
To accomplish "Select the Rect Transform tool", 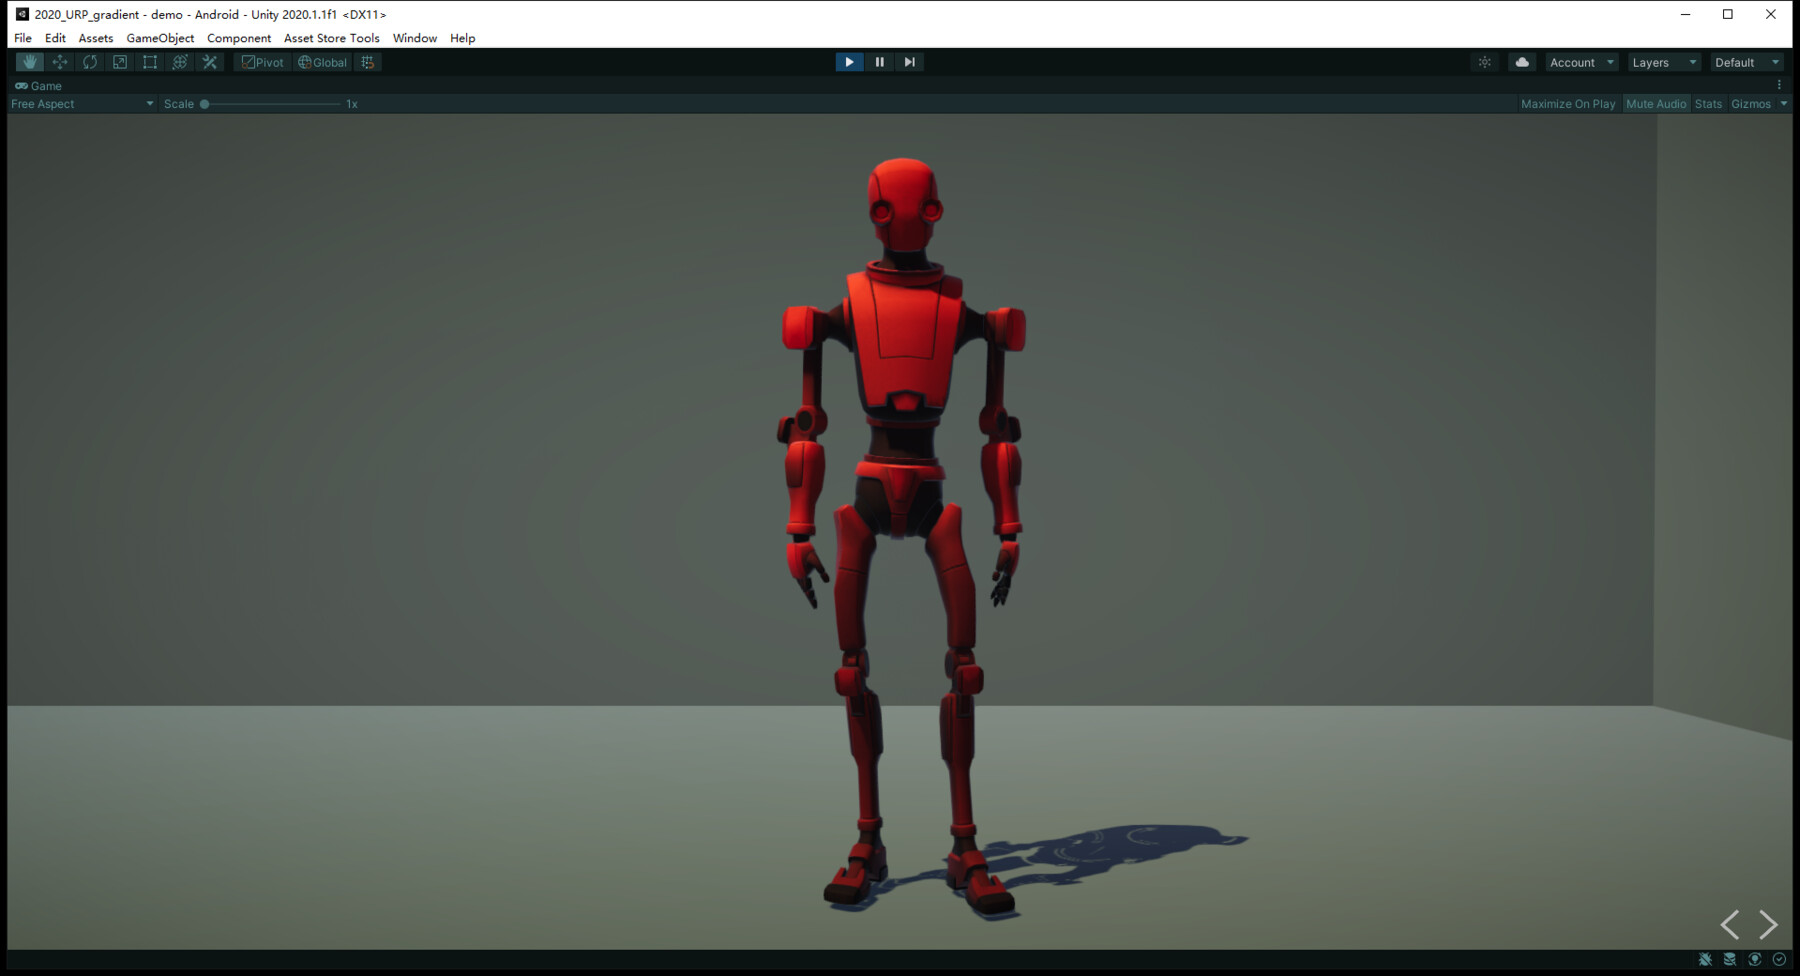I will click(150, 61).
